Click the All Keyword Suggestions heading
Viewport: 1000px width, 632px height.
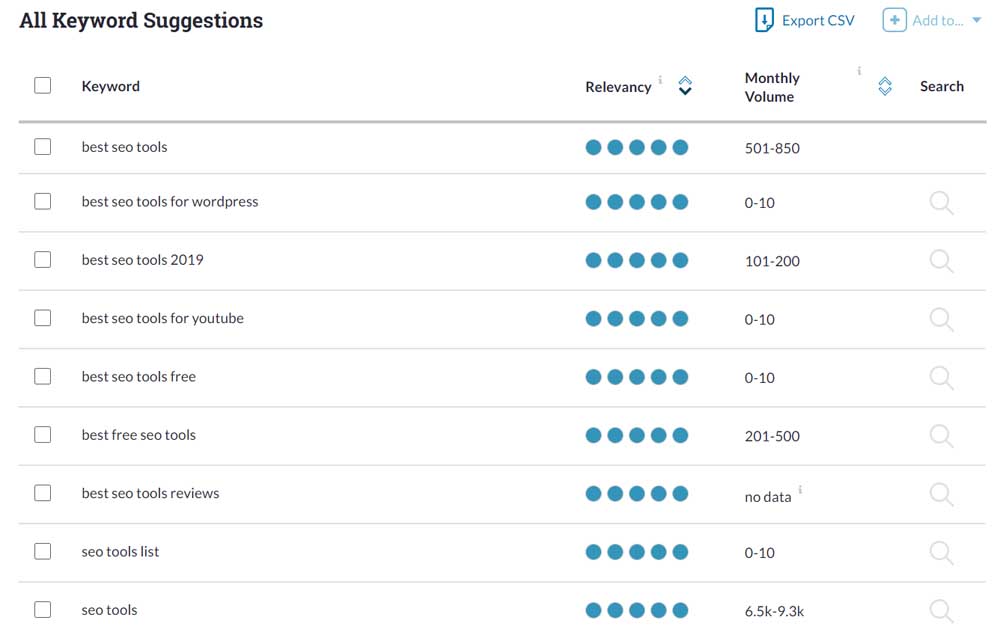point(141,20)
